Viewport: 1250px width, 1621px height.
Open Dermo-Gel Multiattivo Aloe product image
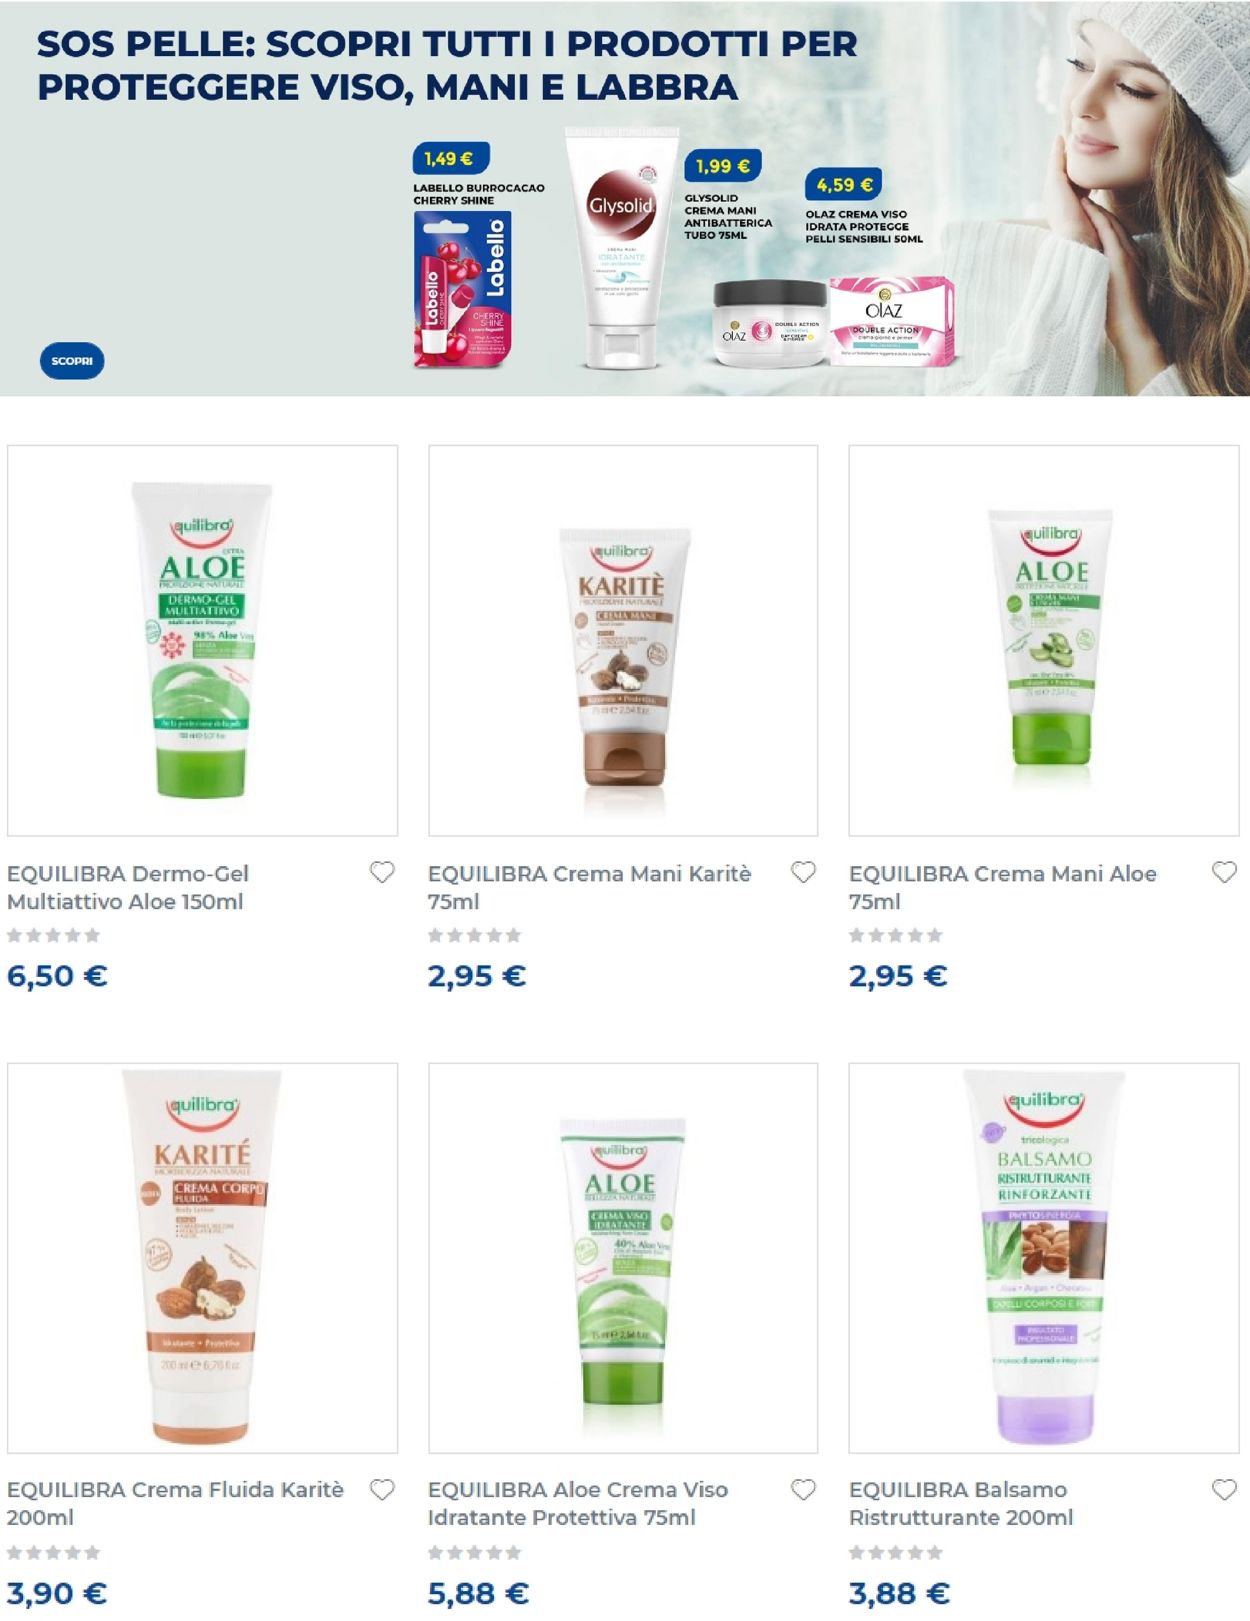(202, 640)
